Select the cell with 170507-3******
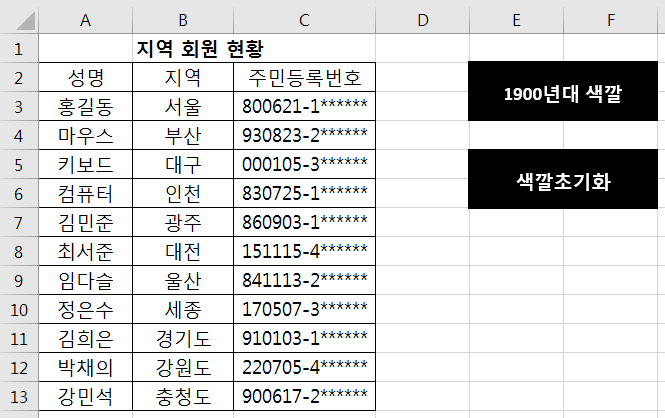665x418 pixels. click(x=305, y=309)
